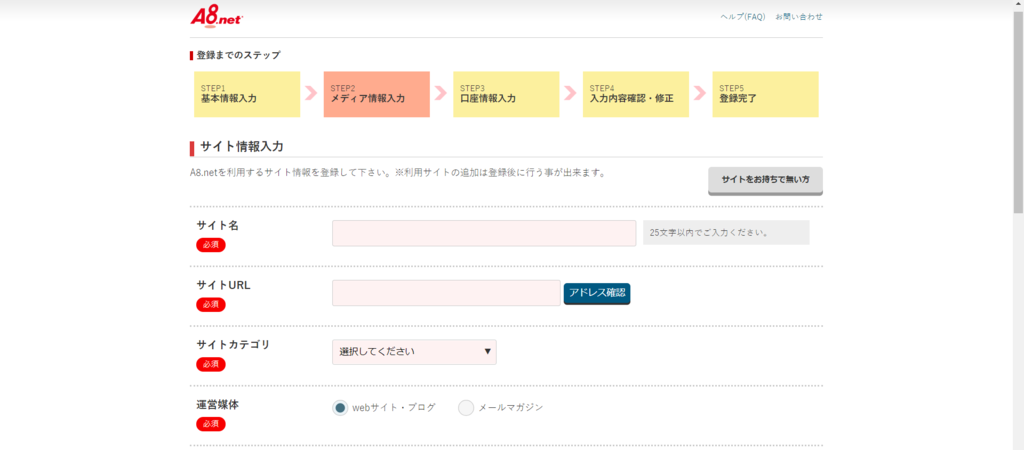Click the 登録までのステップ heading text
This screenshot has width=1024, height=450.
(238, 56)
